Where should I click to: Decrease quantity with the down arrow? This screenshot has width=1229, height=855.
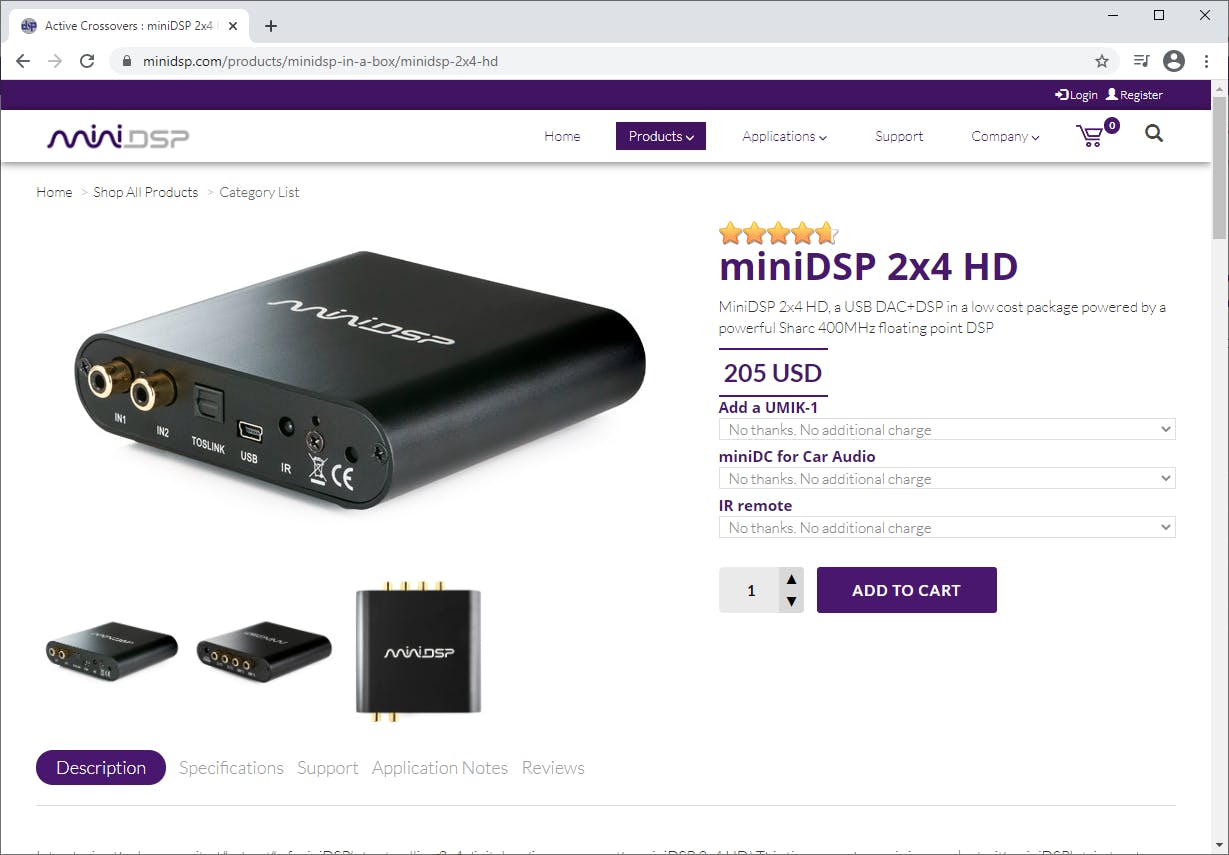click(791, 601)
